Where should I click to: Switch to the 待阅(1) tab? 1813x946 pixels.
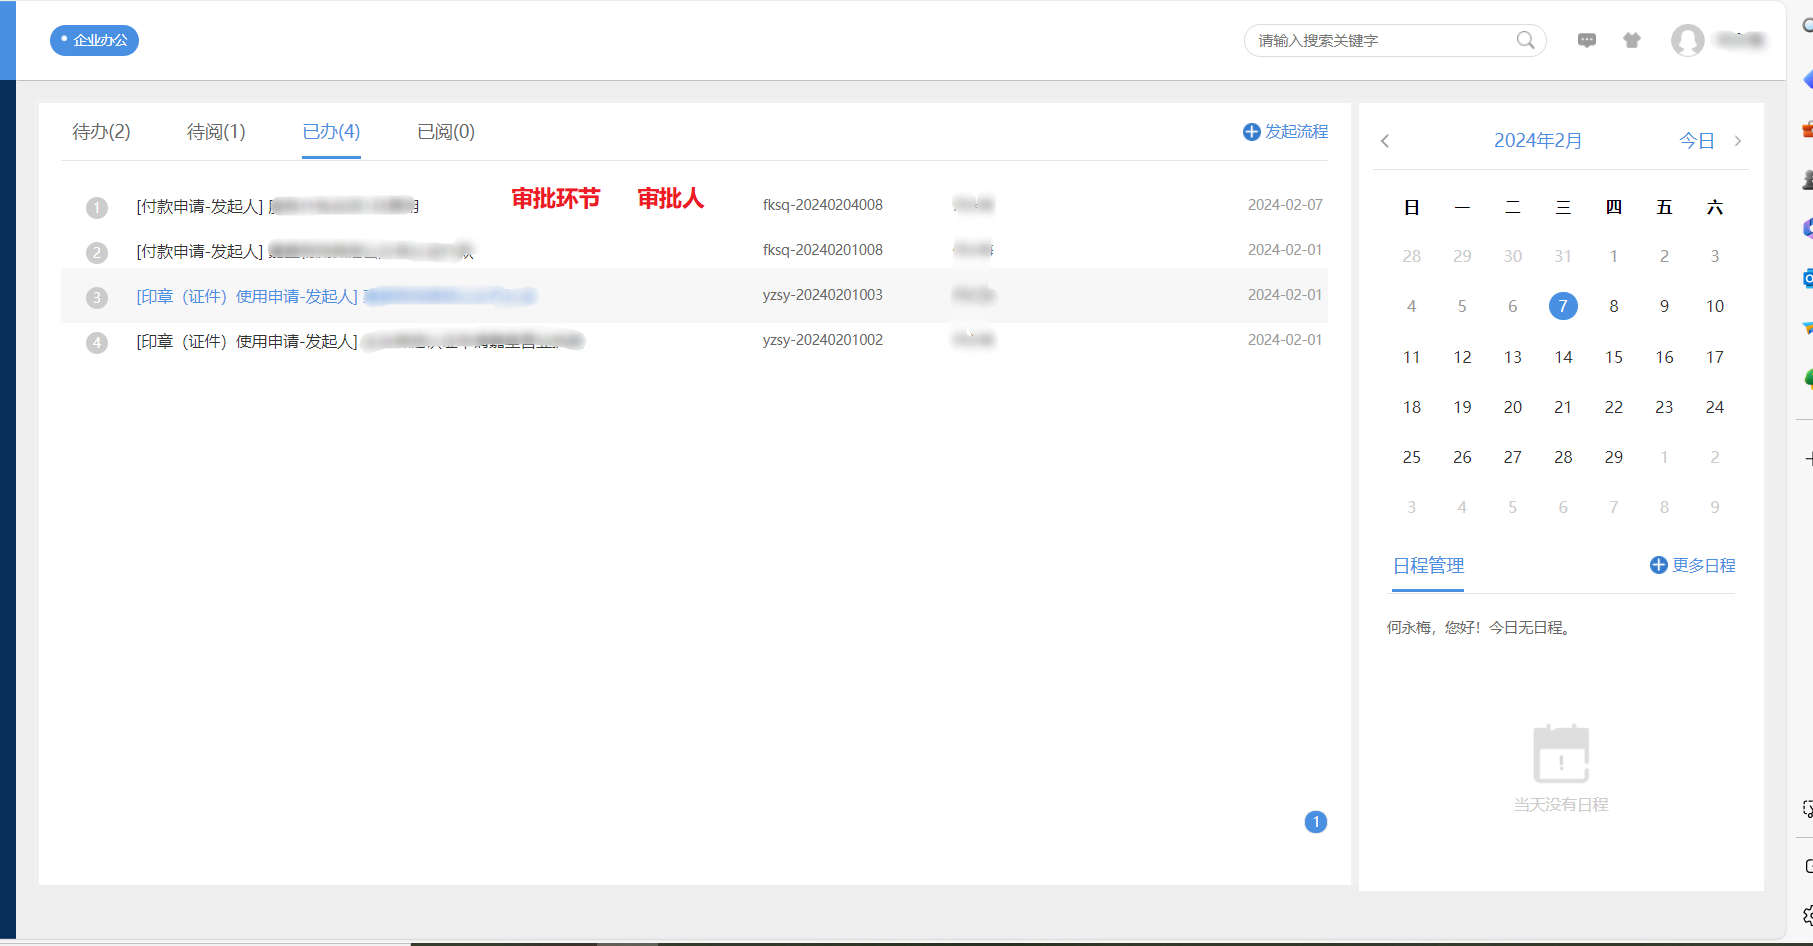coord(216,132)
